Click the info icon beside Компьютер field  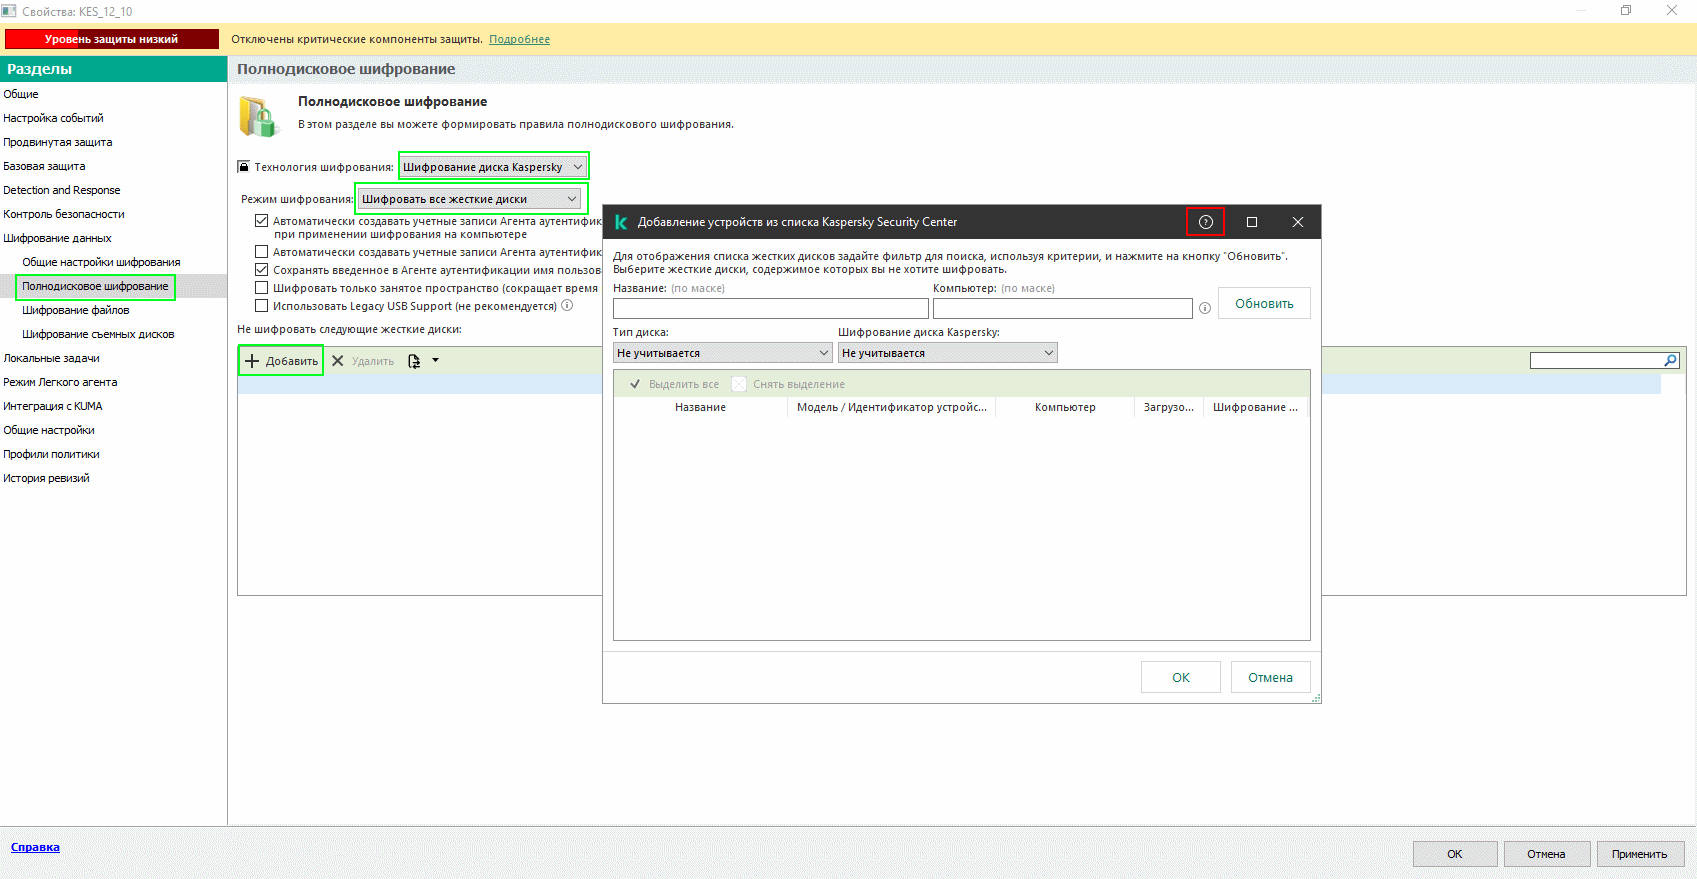[1205, 309]
